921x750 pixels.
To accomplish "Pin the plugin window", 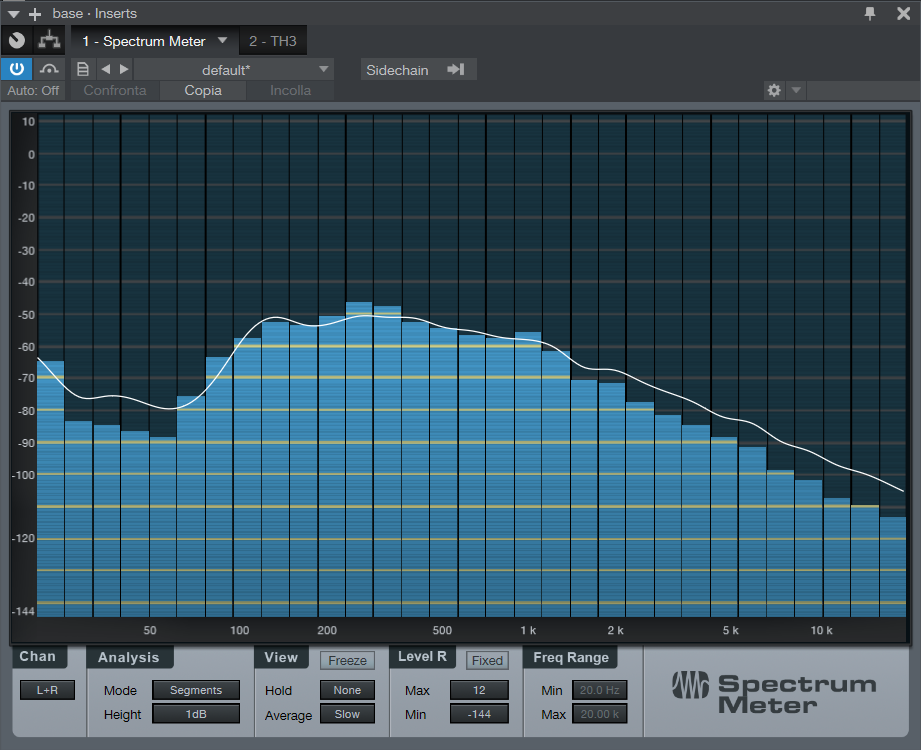I will [x=870, y=13].
